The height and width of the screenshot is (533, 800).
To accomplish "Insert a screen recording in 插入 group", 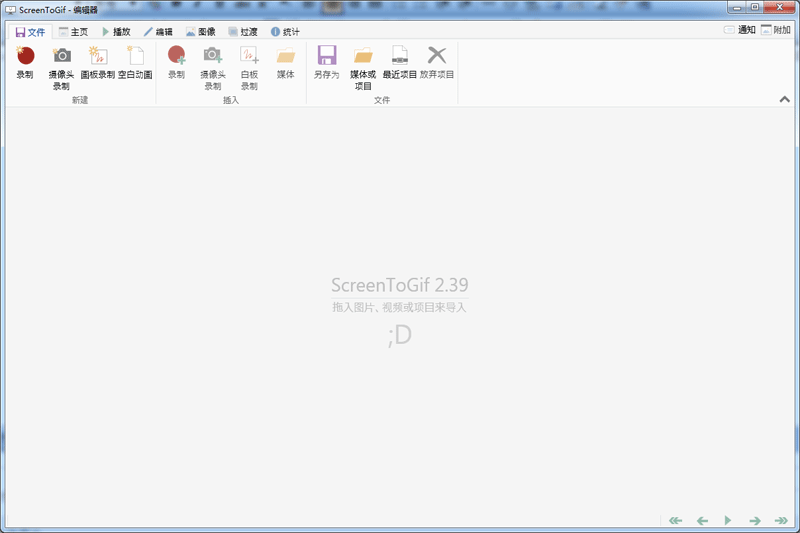I will (177, 62).
